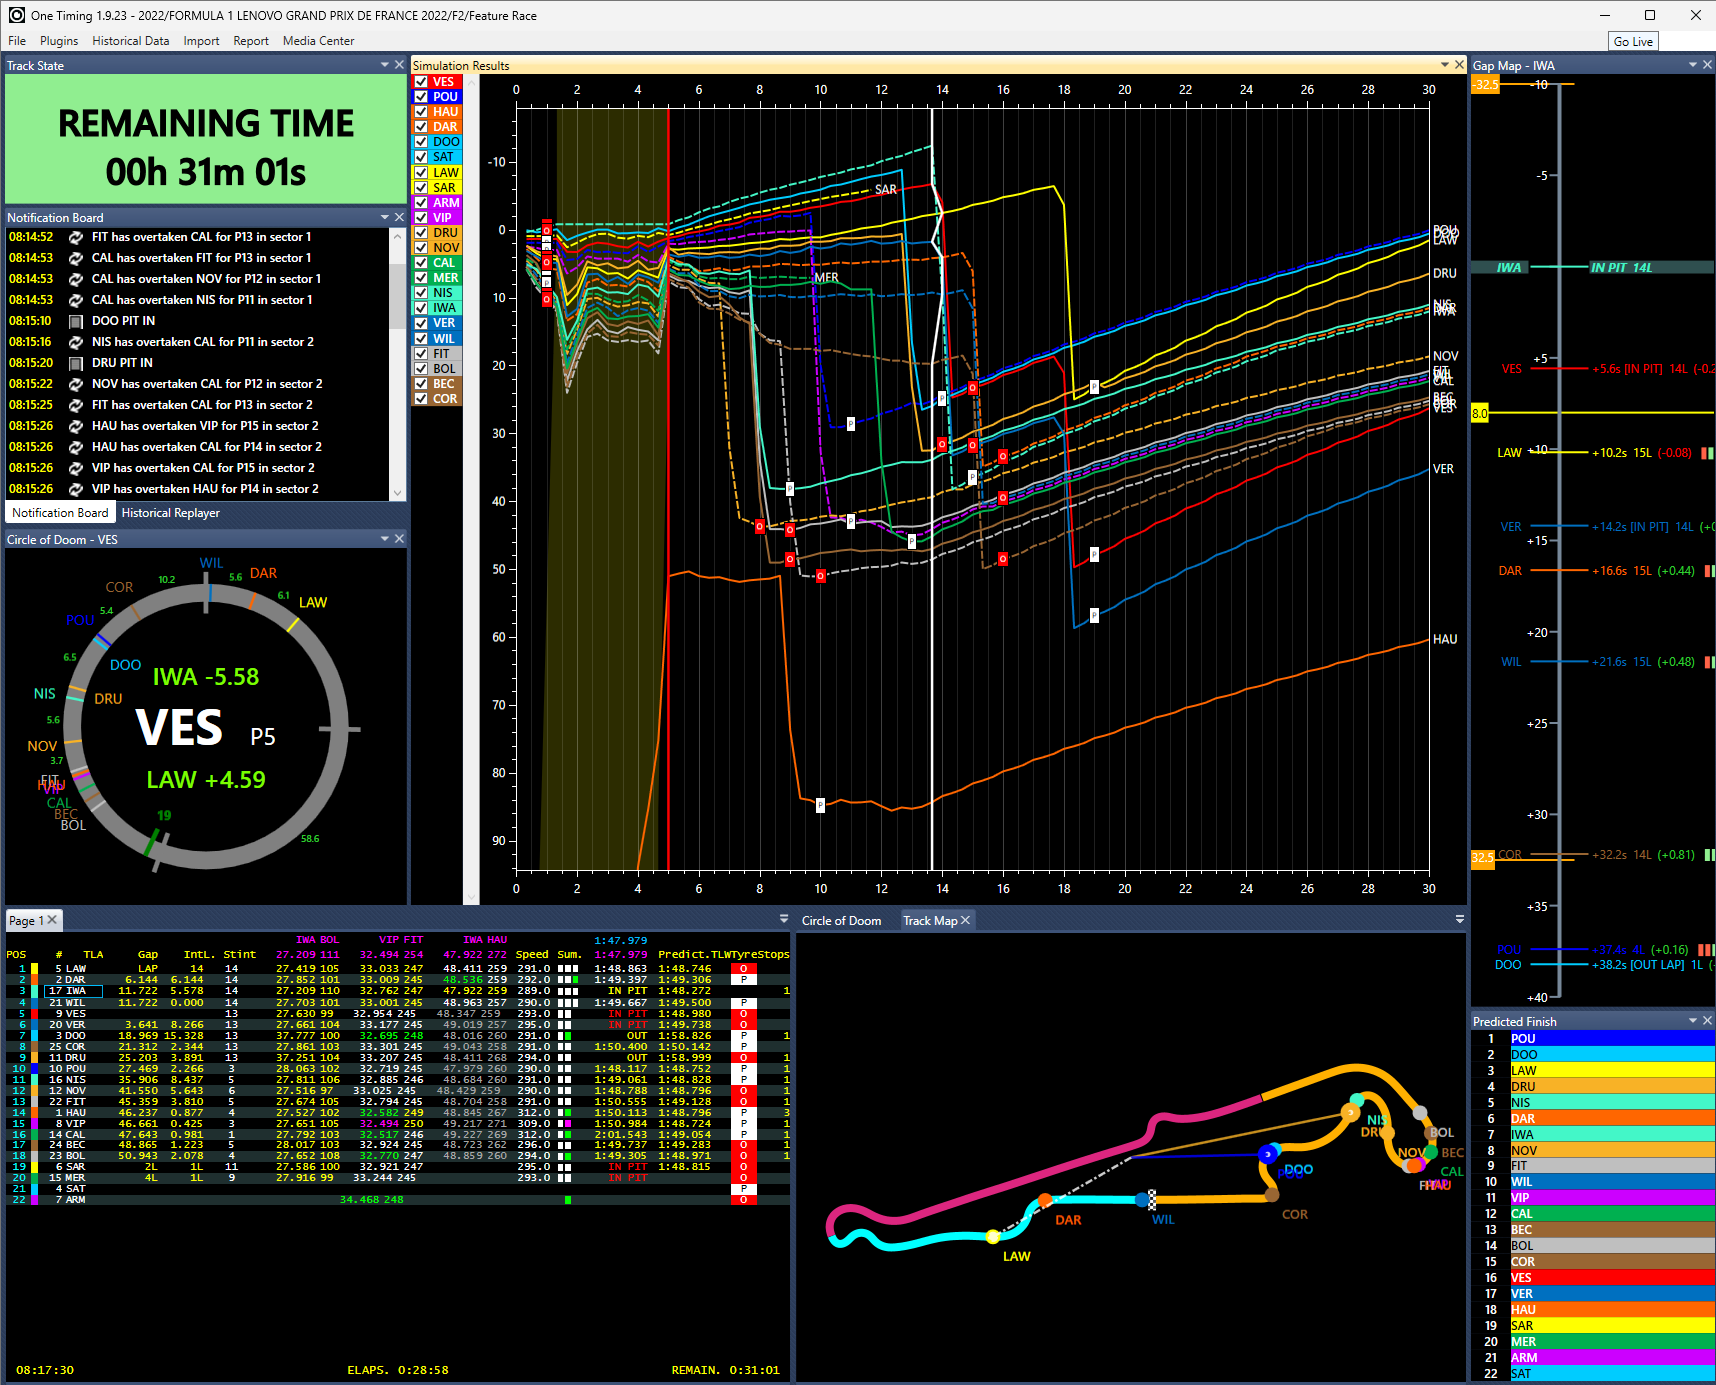Image resolution: width=1716 pixels, height=1385 pixels.
Task: Click the Go Live button
Action: [x=1633, y=41]
